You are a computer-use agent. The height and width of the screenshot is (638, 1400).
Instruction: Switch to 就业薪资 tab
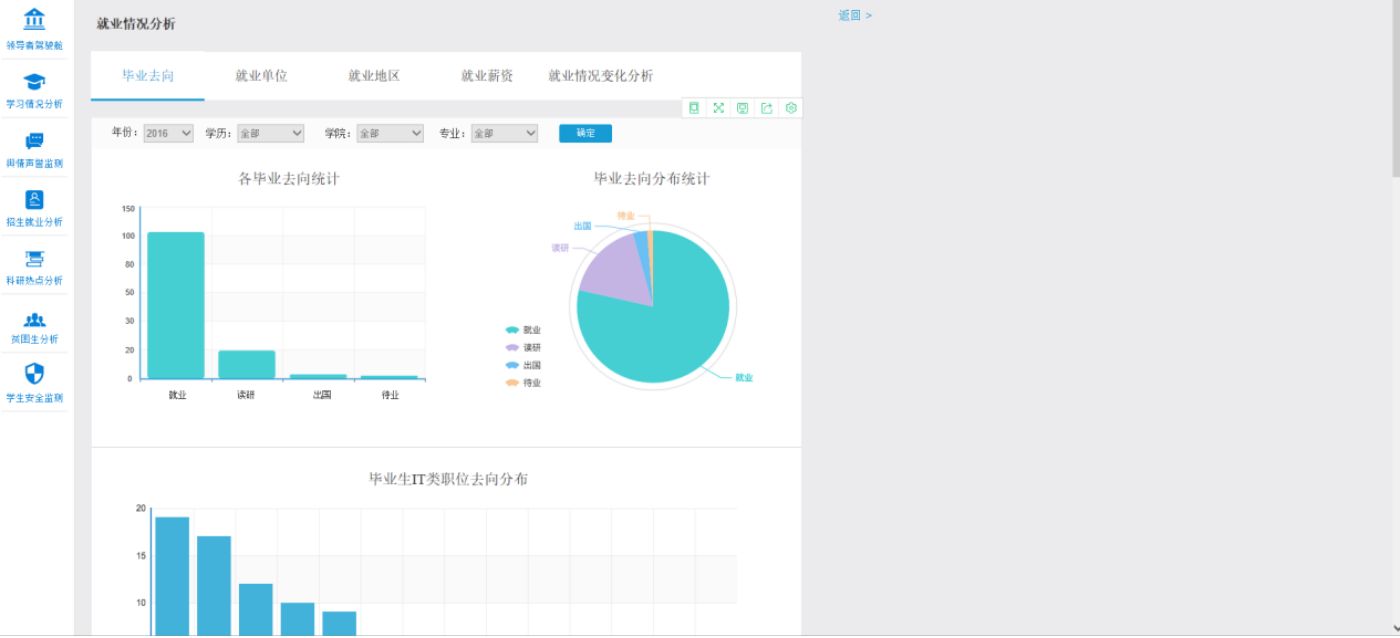pos(487,76)
